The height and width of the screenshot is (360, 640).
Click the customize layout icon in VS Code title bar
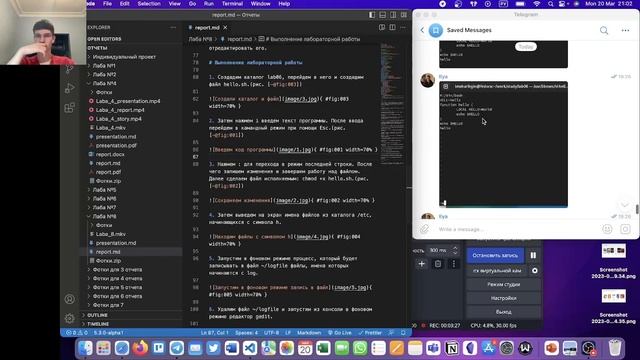404,15
